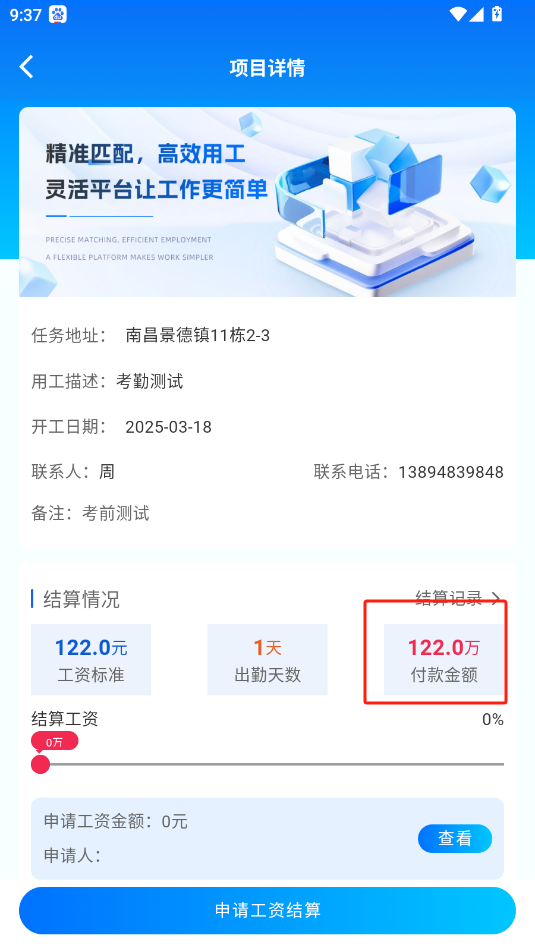Tap the 申请工资金额 info row
This screenshot has width=535, height=951.
[116, 822]
